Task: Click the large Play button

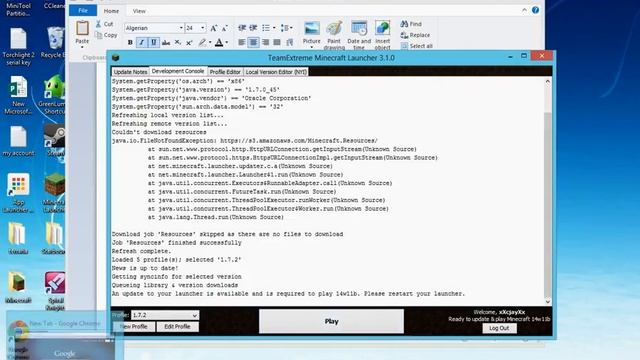Action: (331, 321)
